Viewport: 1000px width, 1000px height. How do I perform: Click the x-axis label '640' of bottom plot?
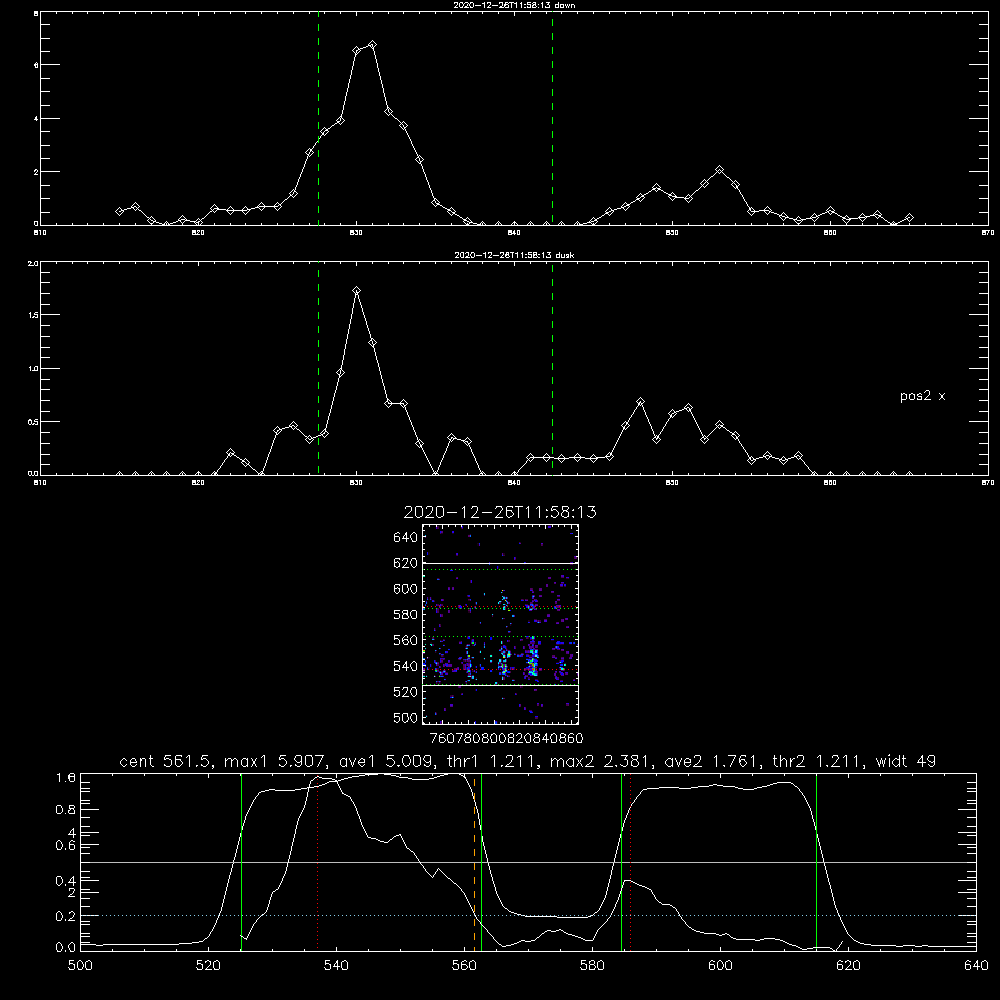tap(976, 966)
